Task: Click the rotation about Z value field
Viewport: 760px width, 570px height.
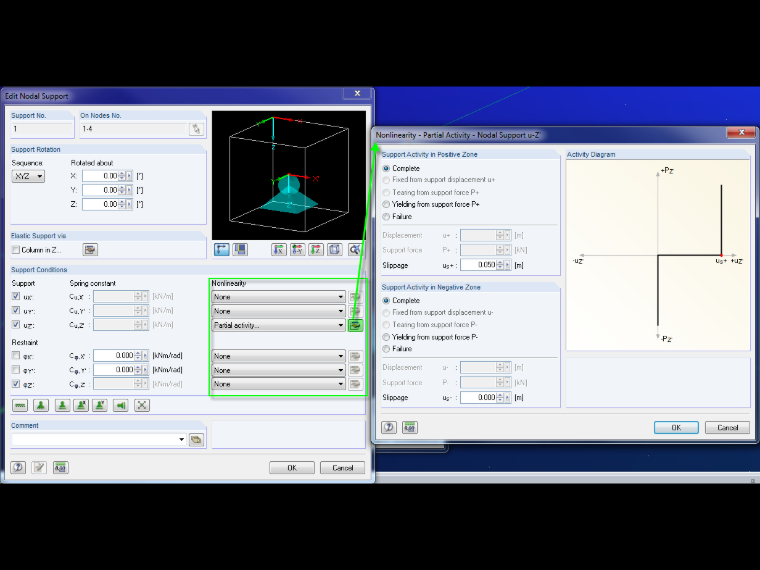Action: [101, 204]
